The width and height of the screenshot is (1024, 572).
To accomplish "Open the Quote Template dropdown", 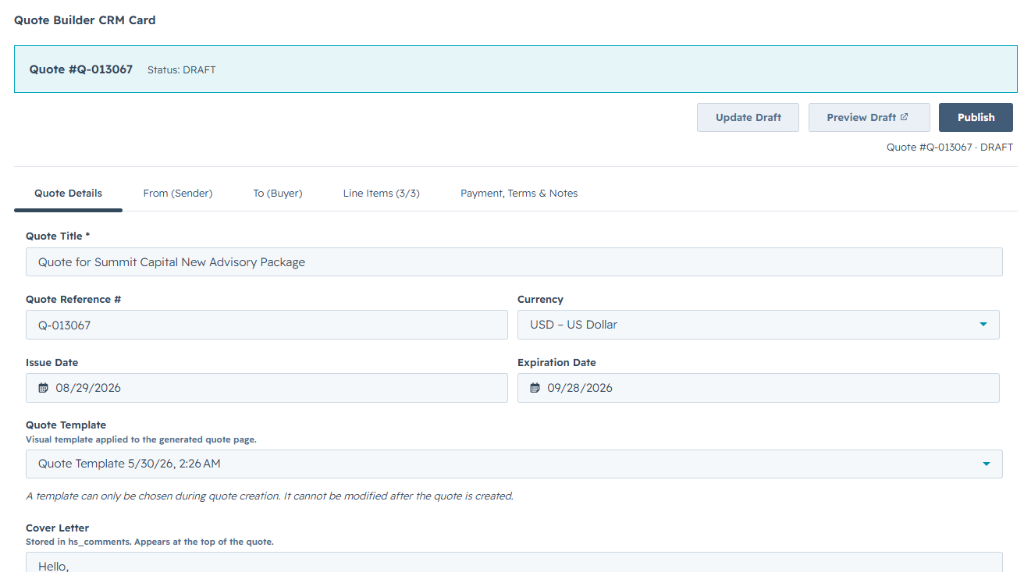I will tap(514, 464).
